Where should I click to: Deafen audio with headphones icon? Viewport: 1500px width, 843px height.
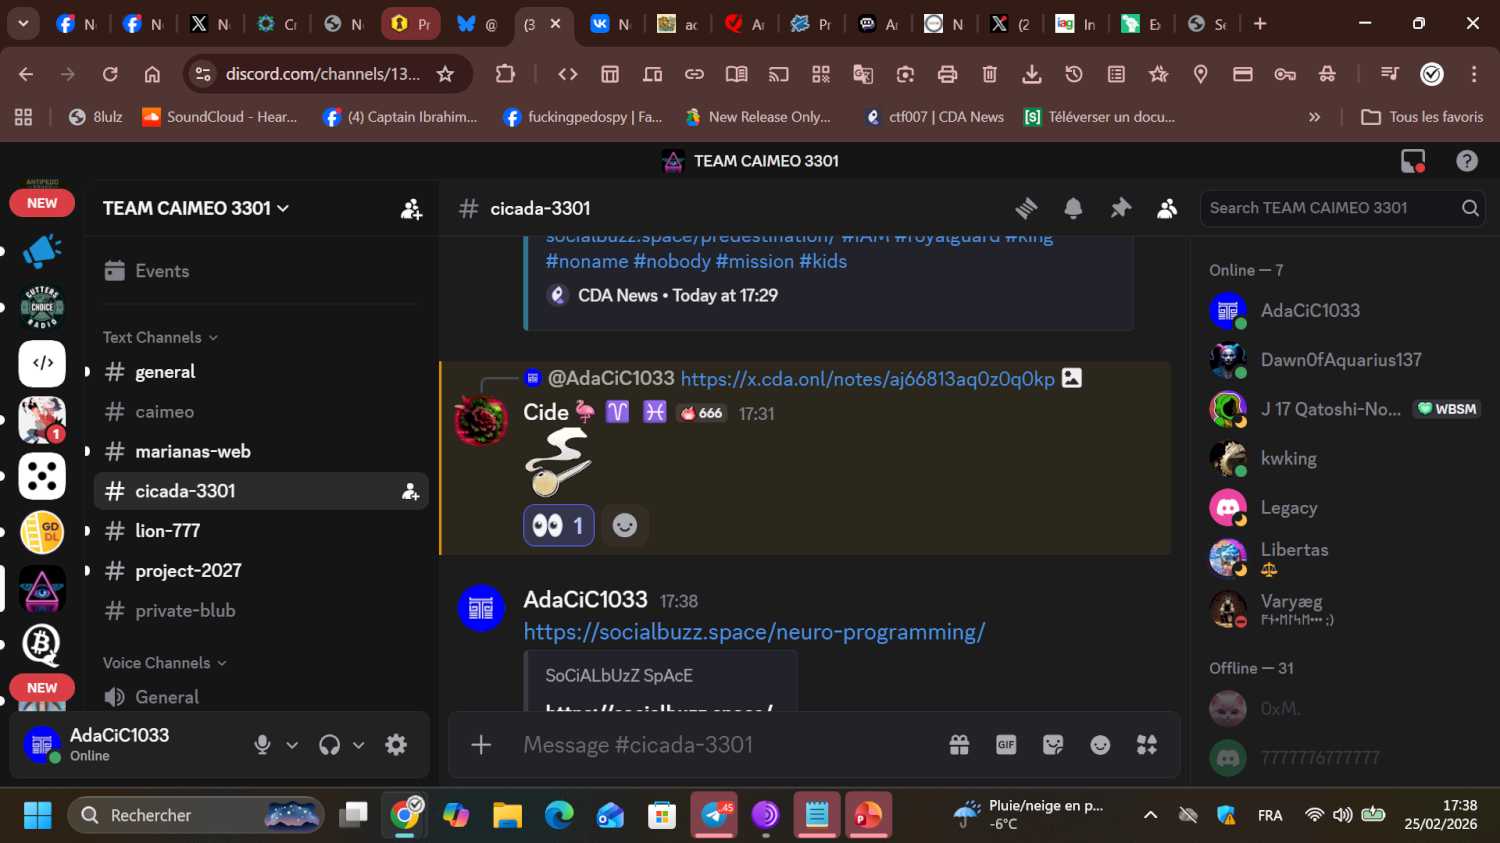[x=329, y=745]
